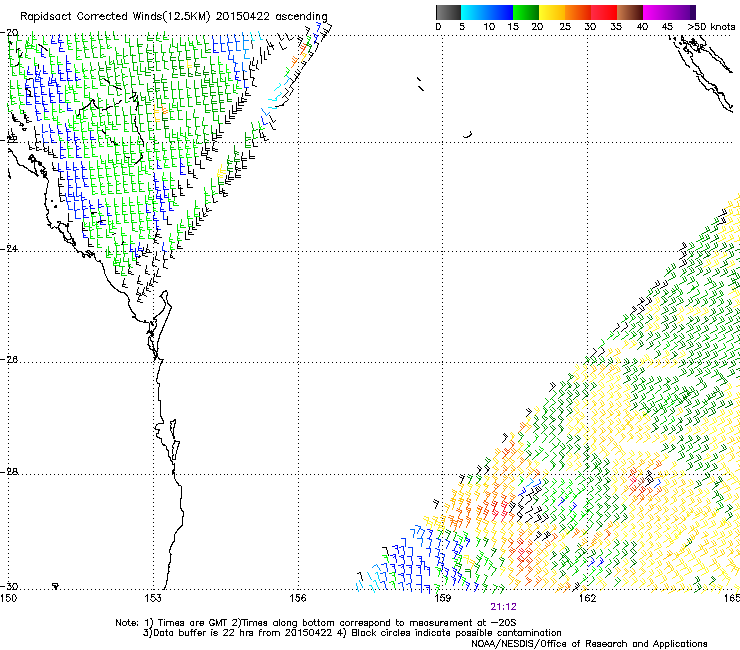740x650 pixels.
Task: Click the '>50 knots' legend label
Action: coord(711,27)
